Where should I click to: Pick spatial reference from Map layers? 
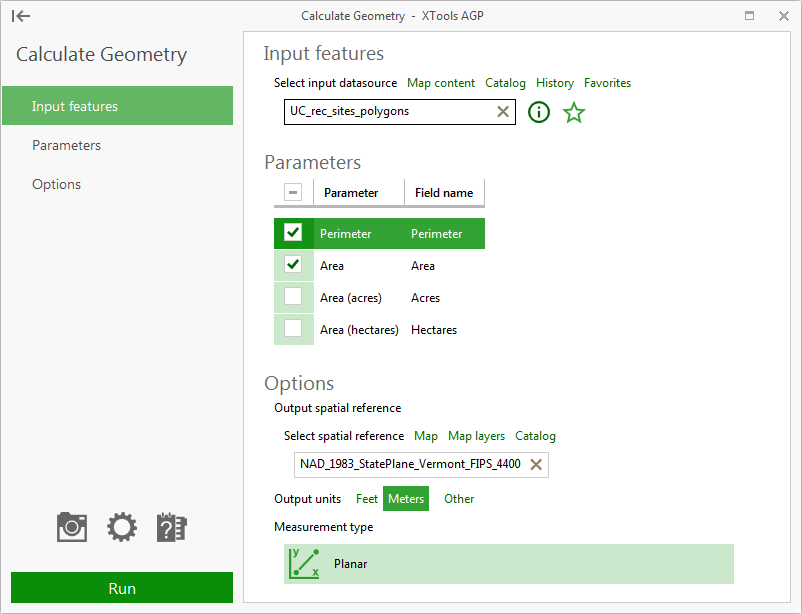pos(476,436)
